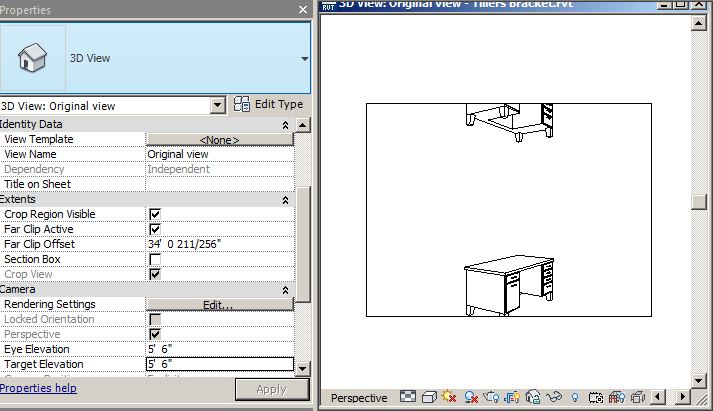Open the Detail Level control
713x411 pixels.
pos(407,397)
